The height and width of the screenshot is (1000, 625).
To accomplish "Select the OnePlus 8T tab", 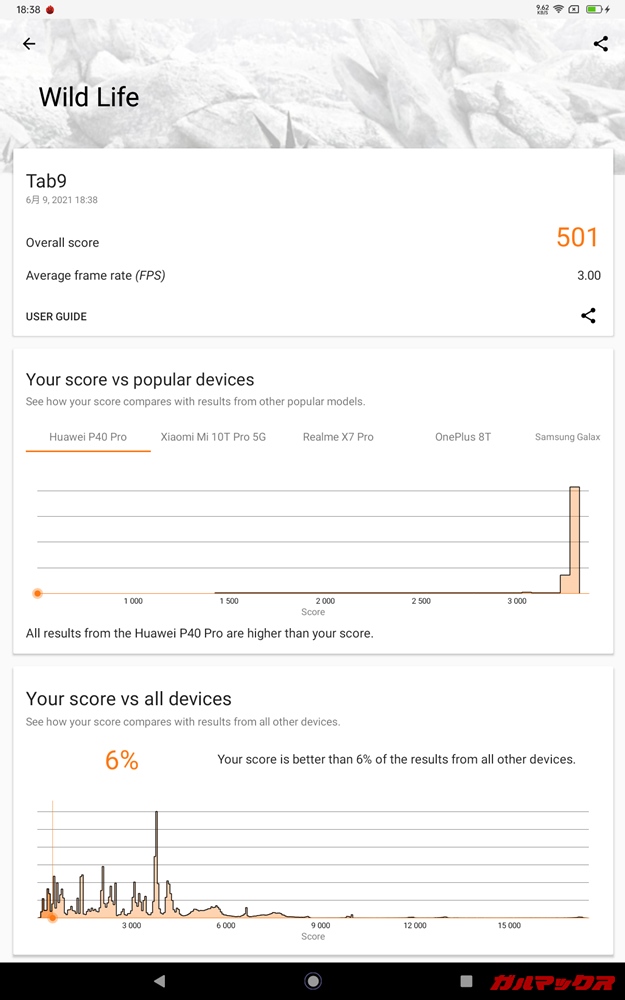I will tap(463, 437).
